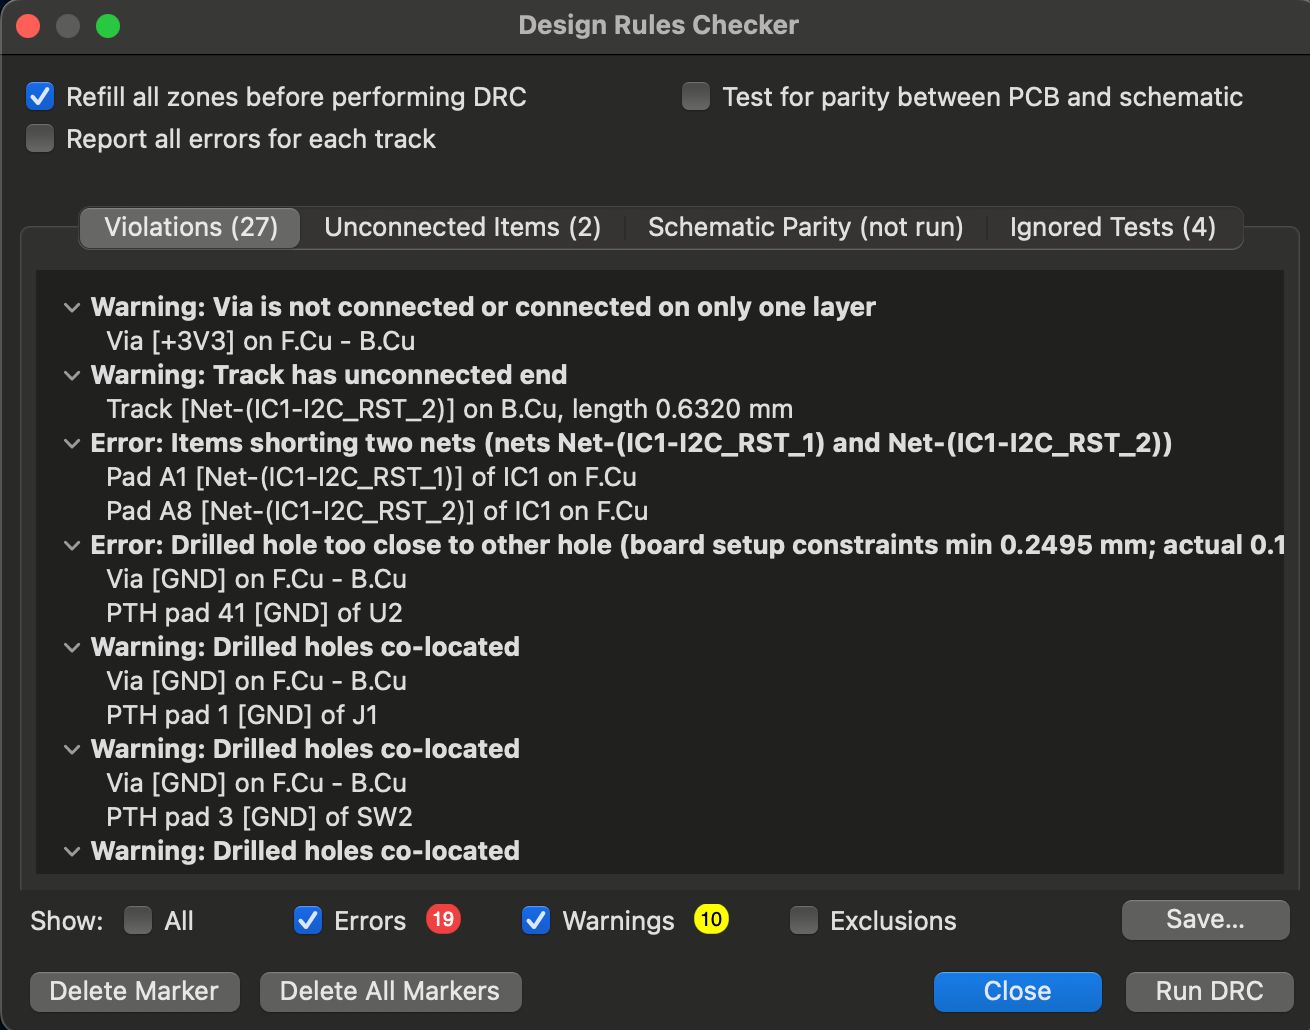Collapse the Track has unconnected end warning
This screenshot has height=1030, width=1310.
(x=72, y=376)
